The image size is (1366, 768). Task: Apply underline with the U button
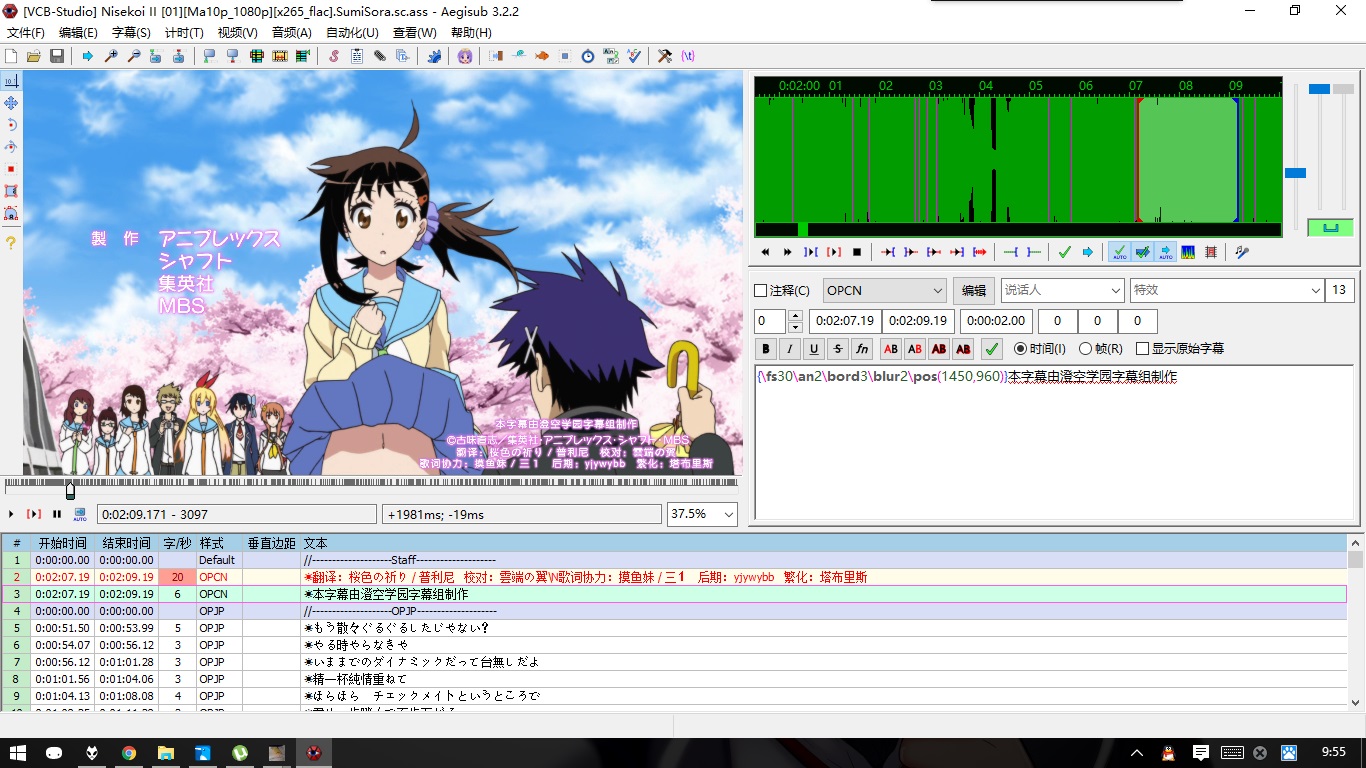click(x=814, y=349)
